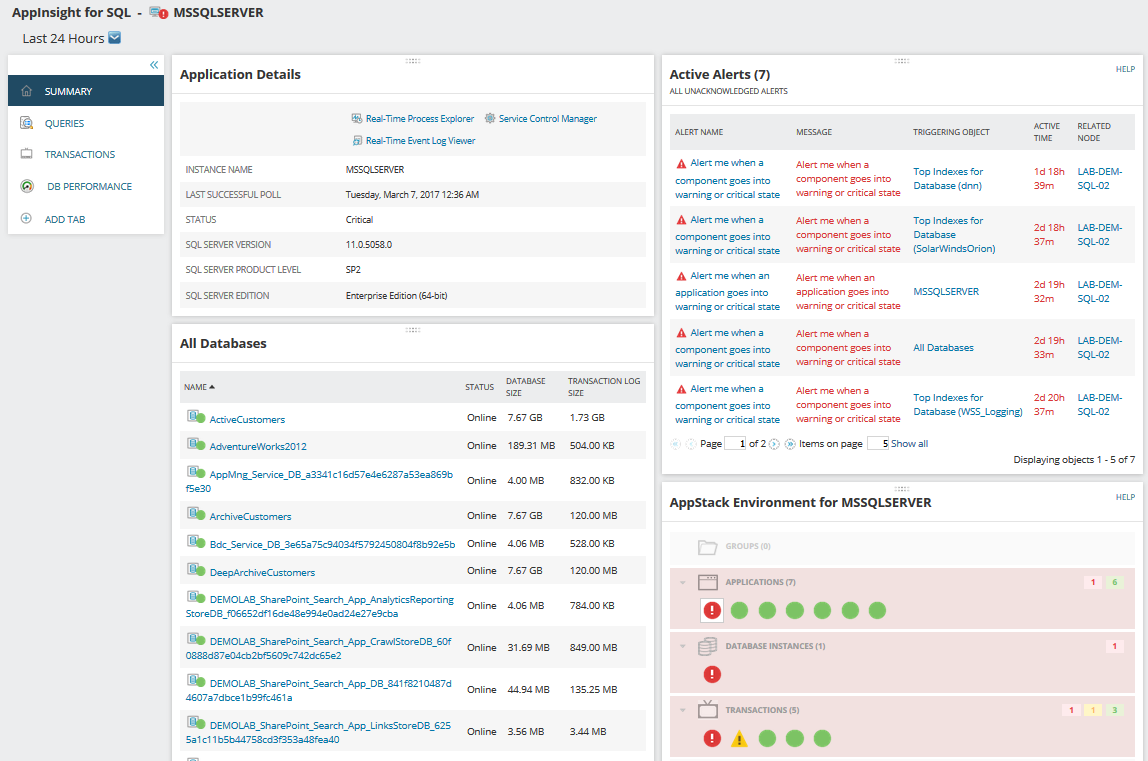Open the ArchiveCustomers database link

click(250, 516)
